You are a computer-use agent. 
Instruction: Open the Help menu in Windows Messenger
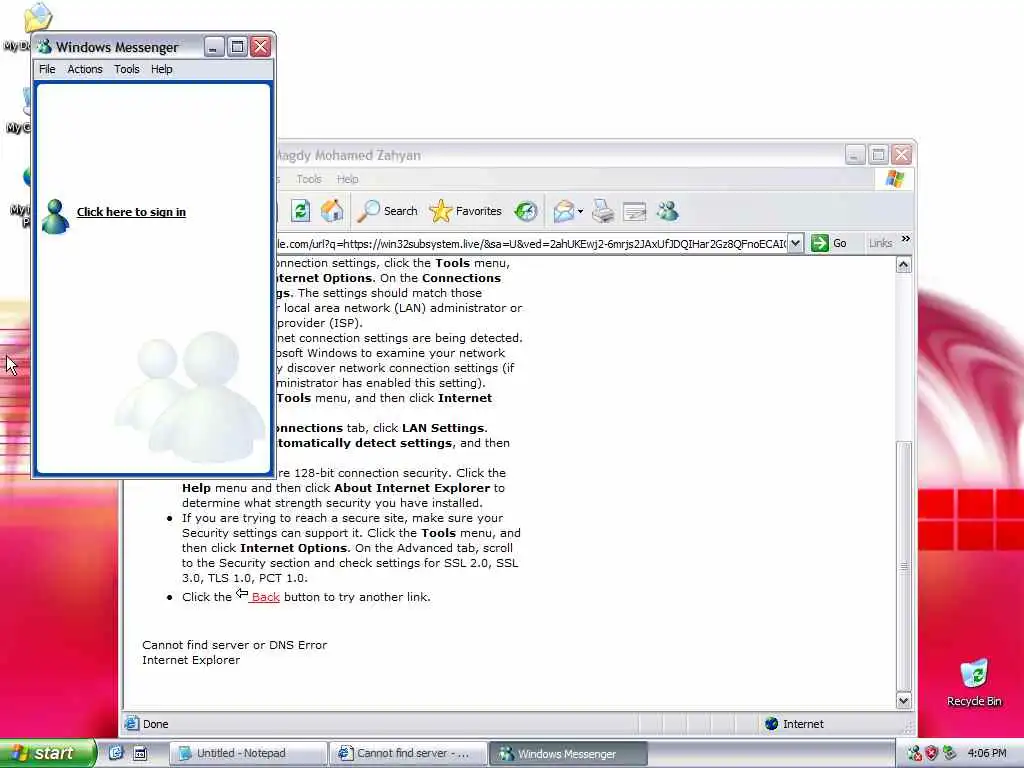161,69
